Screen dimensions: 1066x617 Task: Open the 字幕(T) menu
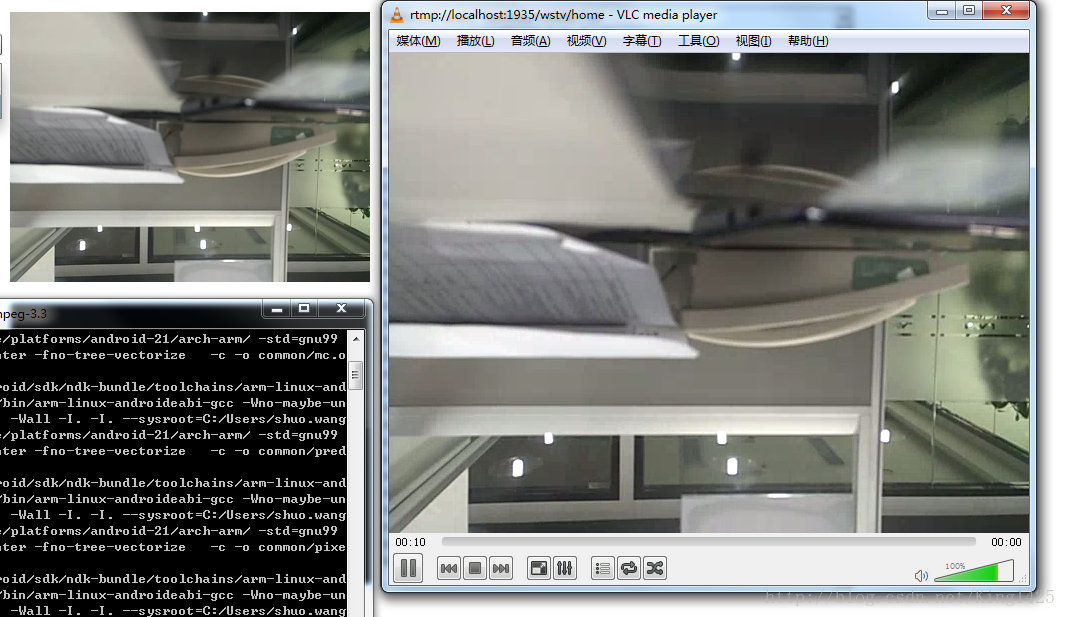coord(642,41)
